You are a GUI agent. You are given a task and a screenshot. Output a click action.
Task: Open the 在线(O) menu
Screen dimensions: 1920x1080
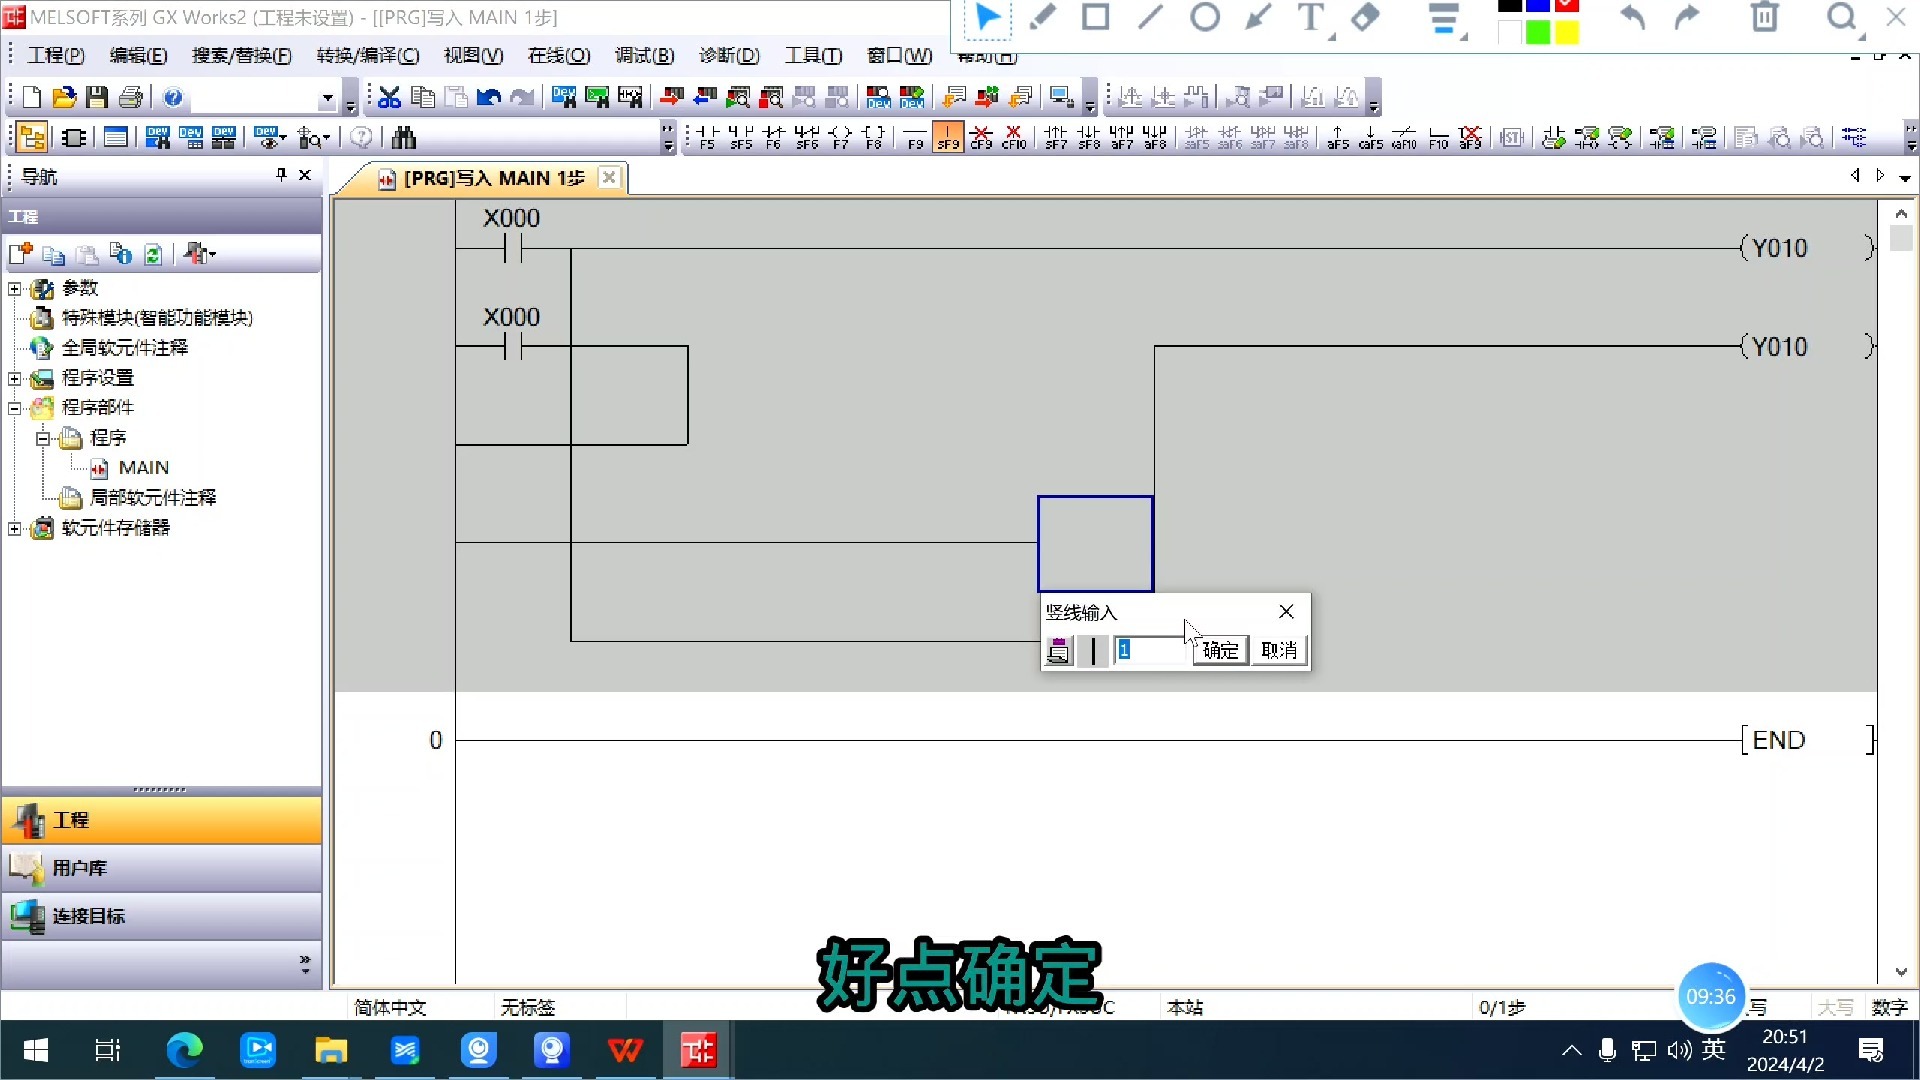pyautogui.click(x=559, y=55)
